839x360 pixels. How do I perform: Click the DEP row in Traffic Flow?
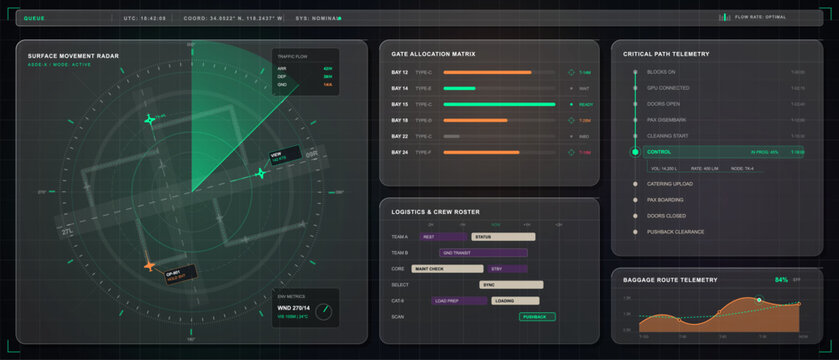coord(305,76)
